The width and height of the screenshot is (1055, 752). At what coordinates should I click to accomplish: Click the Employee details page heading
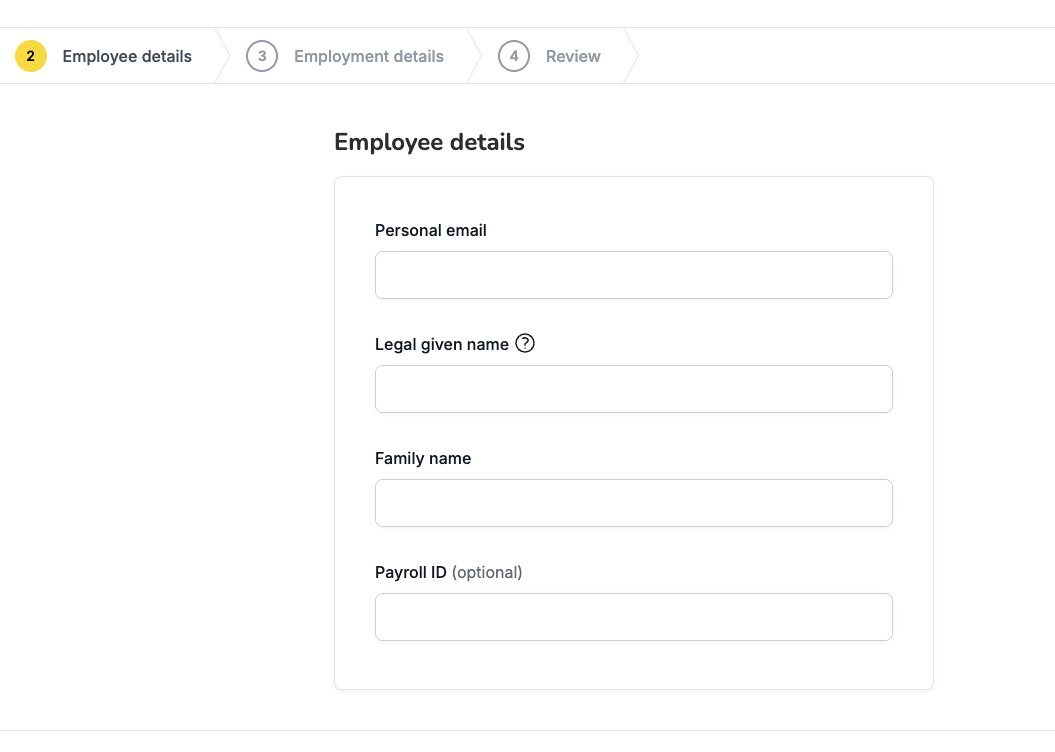pyautogui.click(x=429, y=143)
